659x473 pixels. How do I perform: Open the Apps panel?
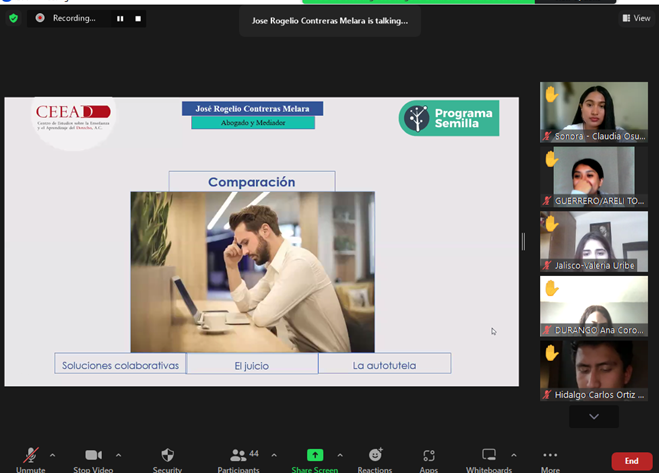tap(429, 460)
